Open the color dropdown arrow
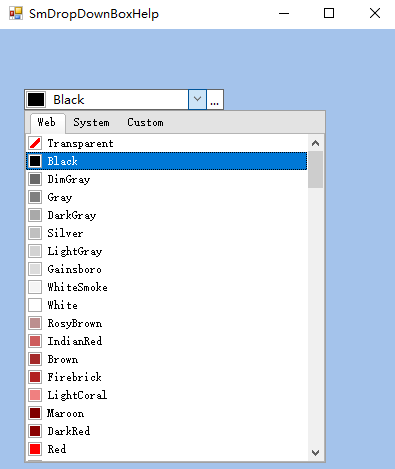This screenshot has height=469, width=395. click(x=197, y=99)
